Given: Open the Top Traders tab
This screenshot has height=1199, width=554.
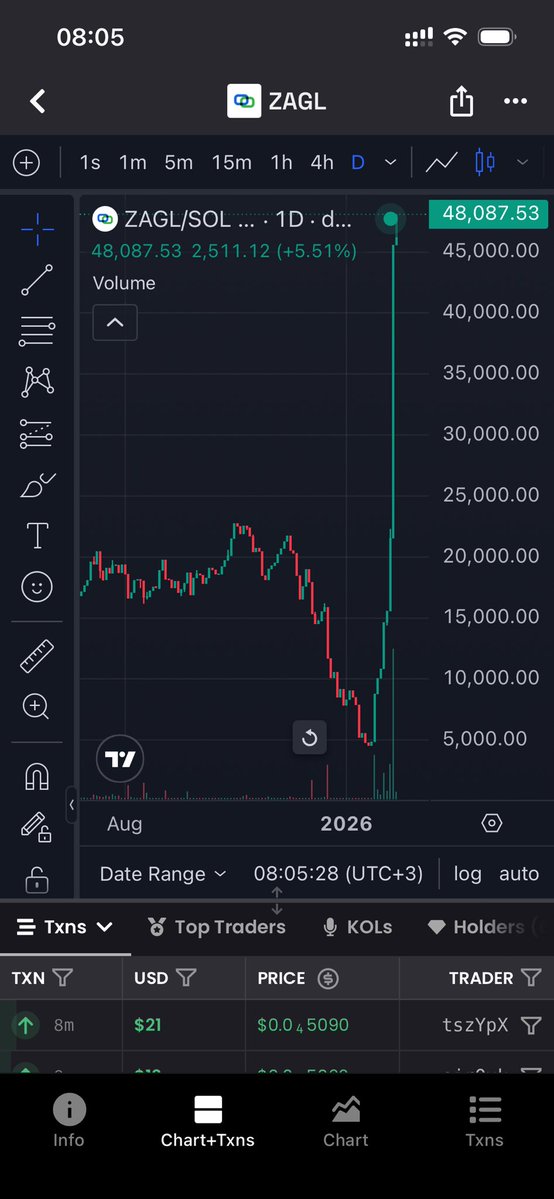Looking at the screenshot, I should 217,927.
